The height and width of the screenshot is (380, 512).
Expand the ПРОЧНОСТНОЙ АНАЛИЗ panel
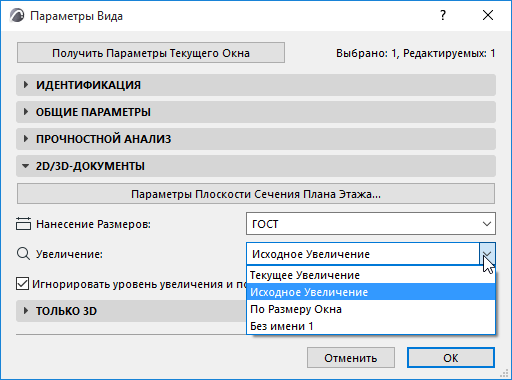[256, 139]
